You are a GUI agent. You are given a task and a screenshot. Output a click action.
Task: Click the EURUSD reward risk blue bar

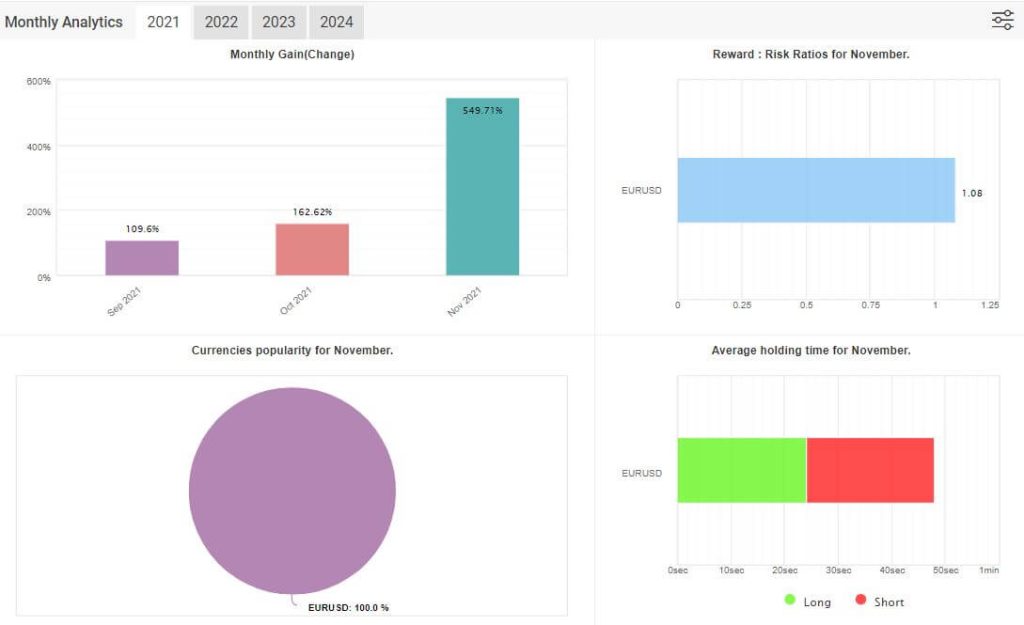[816, 190]
